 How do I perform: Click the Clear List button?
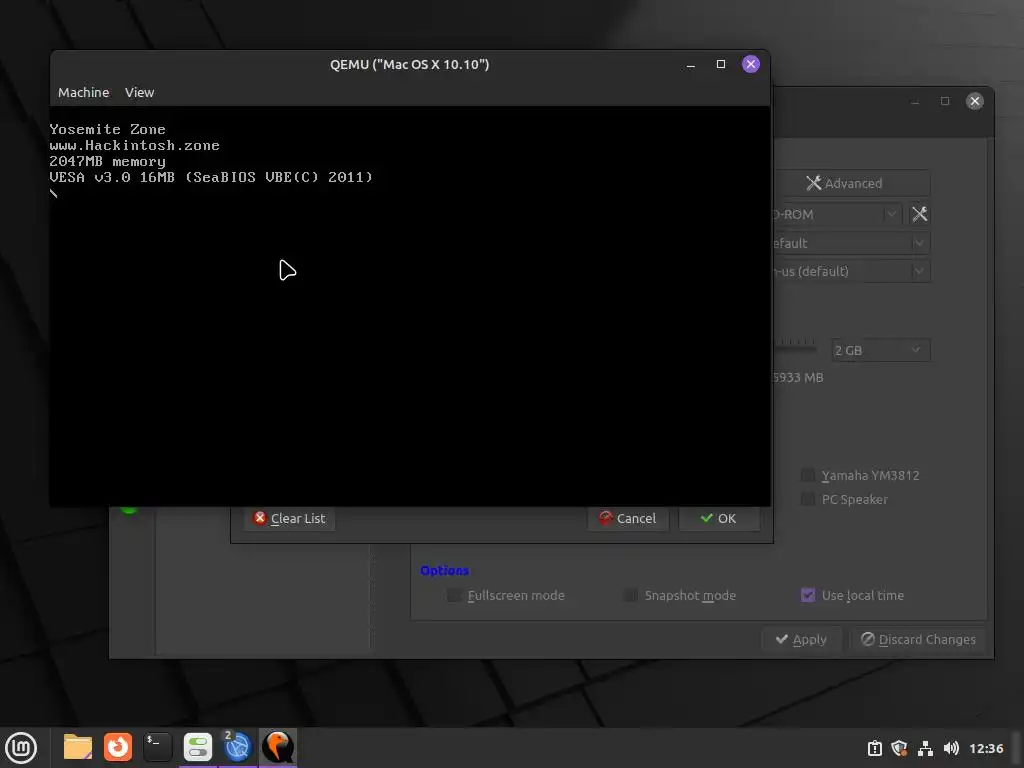pos(289,519)
